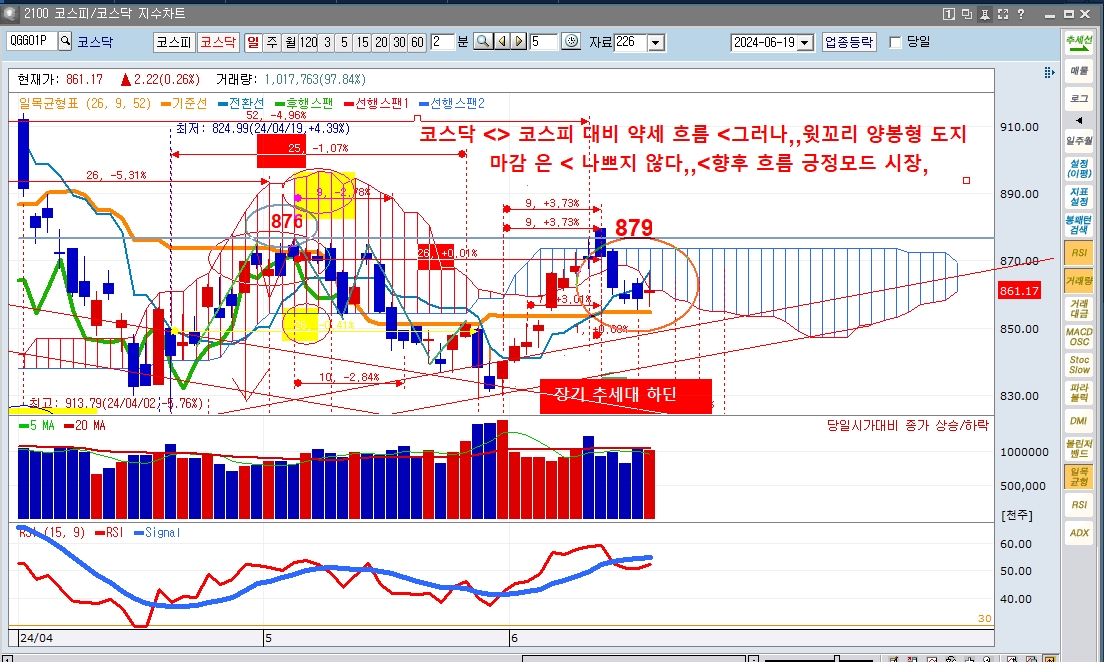Select the 월 monthly period

coord(290,42)
